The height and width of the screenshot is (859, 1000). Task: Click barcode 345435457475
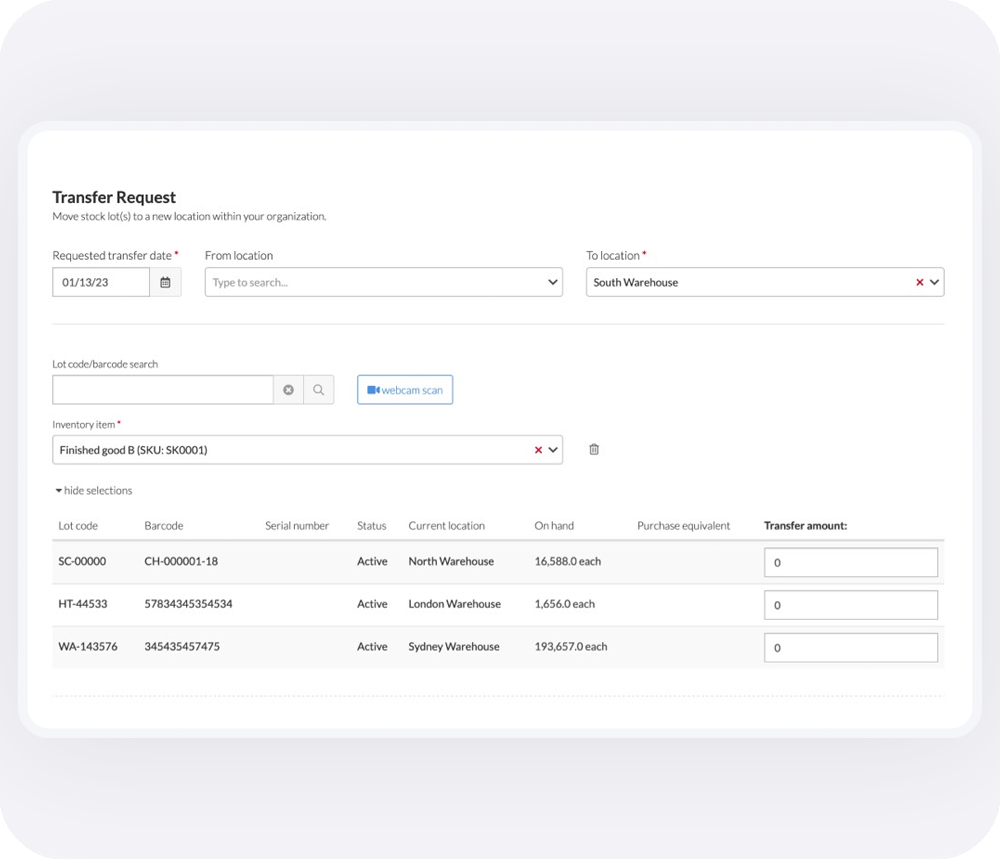(182, 647)
